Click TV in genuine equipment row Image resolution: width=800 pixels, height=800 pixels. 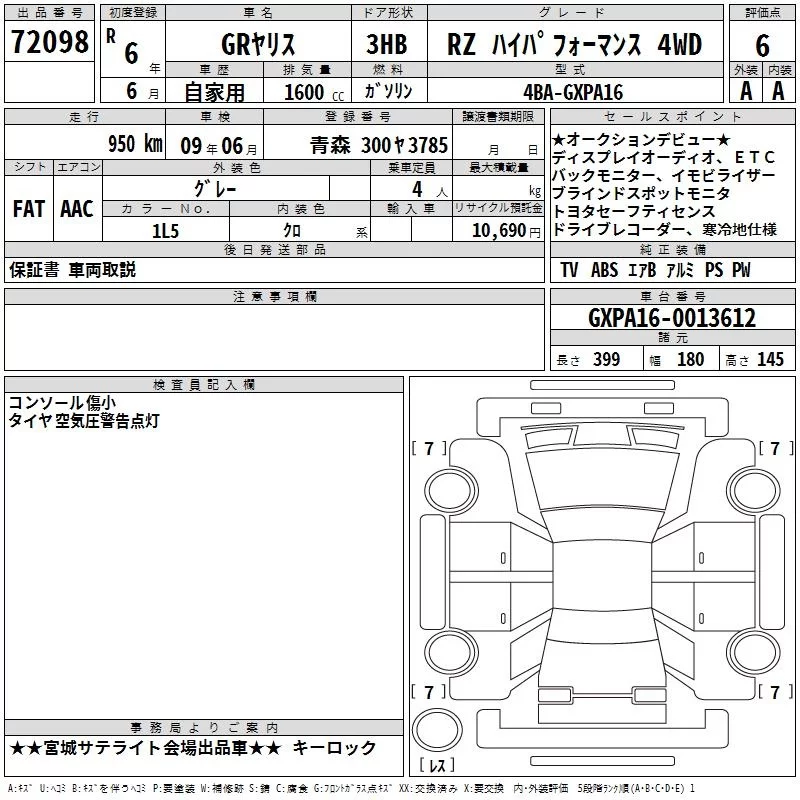click(x=569, y=270)
